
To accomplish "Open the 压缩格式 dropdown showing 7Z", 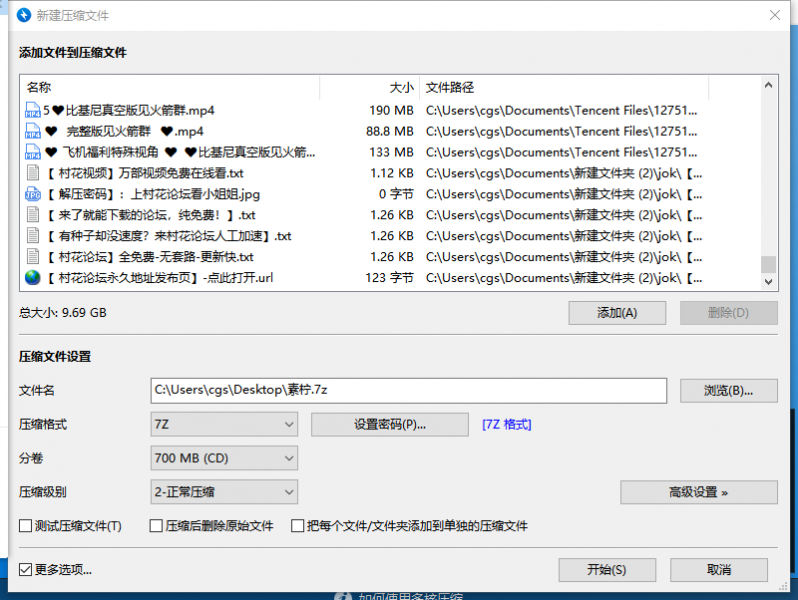I will (224, 424).
